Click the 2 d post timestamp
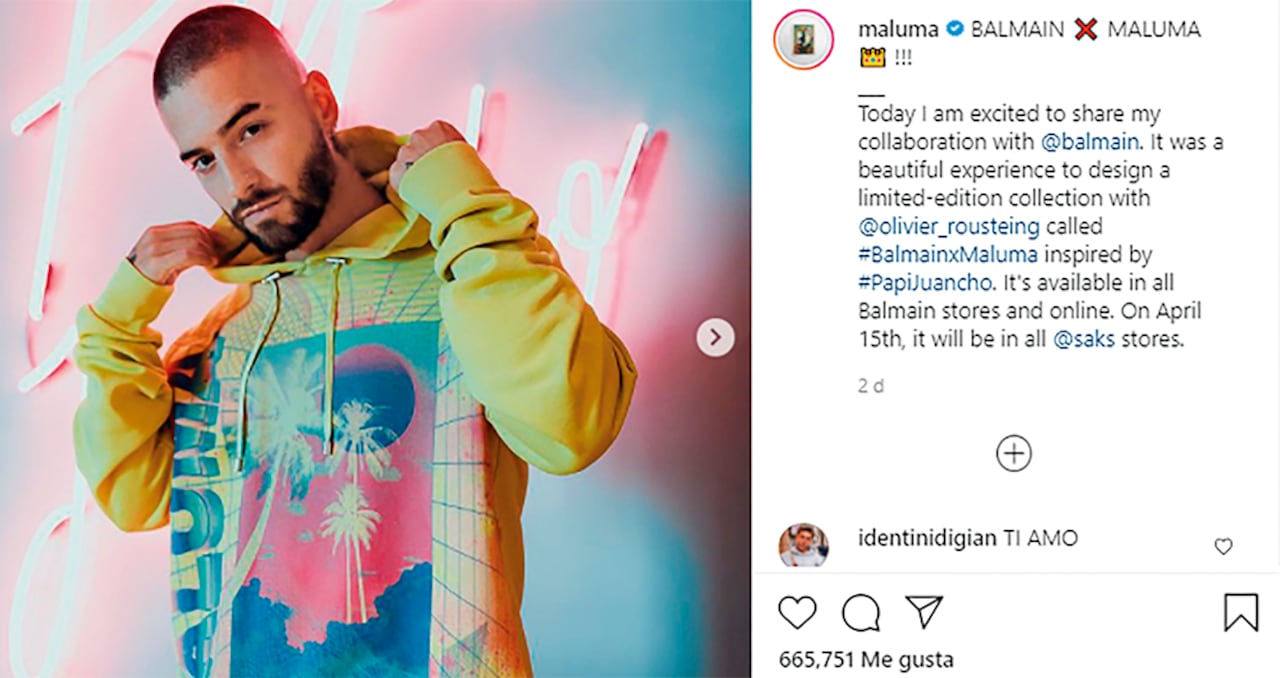Screen dimensions: 1280x678 point(870,386)
